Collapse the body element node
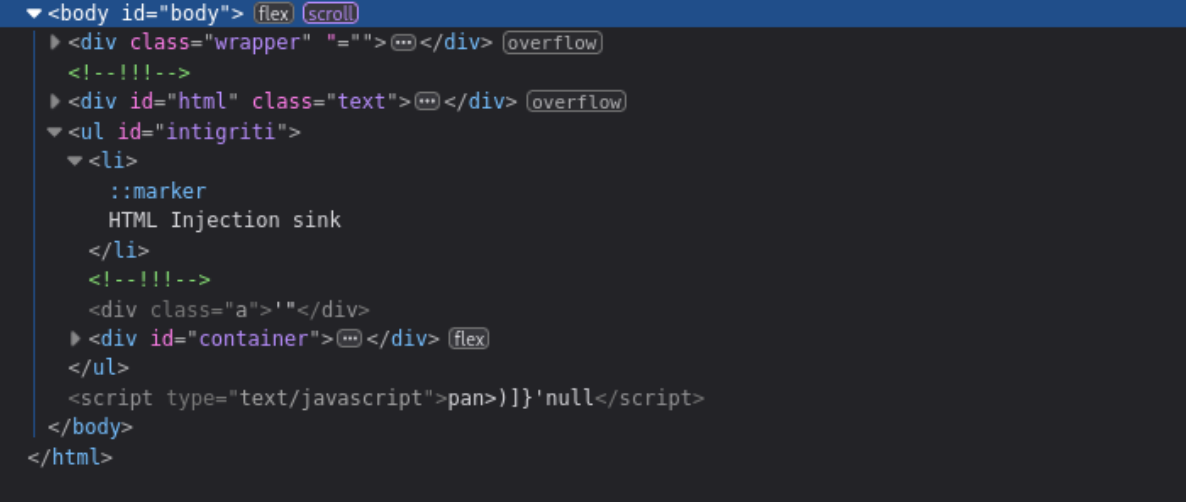Screen dimensions: 1186x502 point(33,13)
